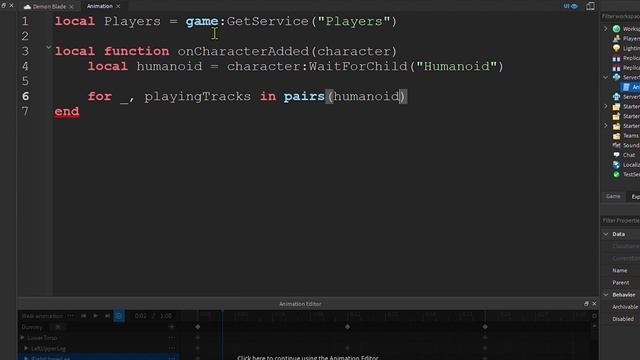Screen dimensions: 640x360
Task: Expand the Lower Torso animation track
Action: 22,338
